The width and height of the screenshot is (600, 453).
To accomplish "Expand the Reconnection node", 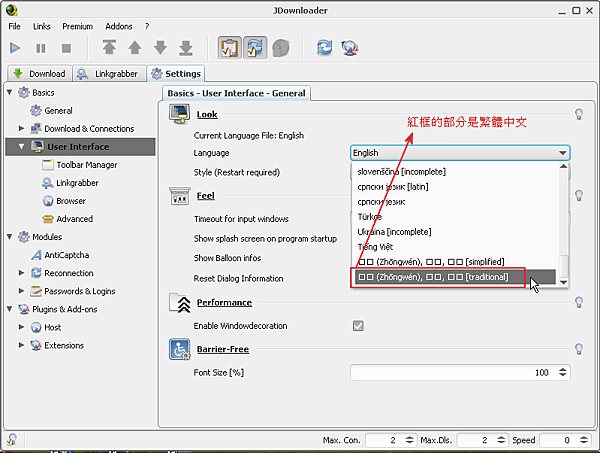I will tap(21, 273).
